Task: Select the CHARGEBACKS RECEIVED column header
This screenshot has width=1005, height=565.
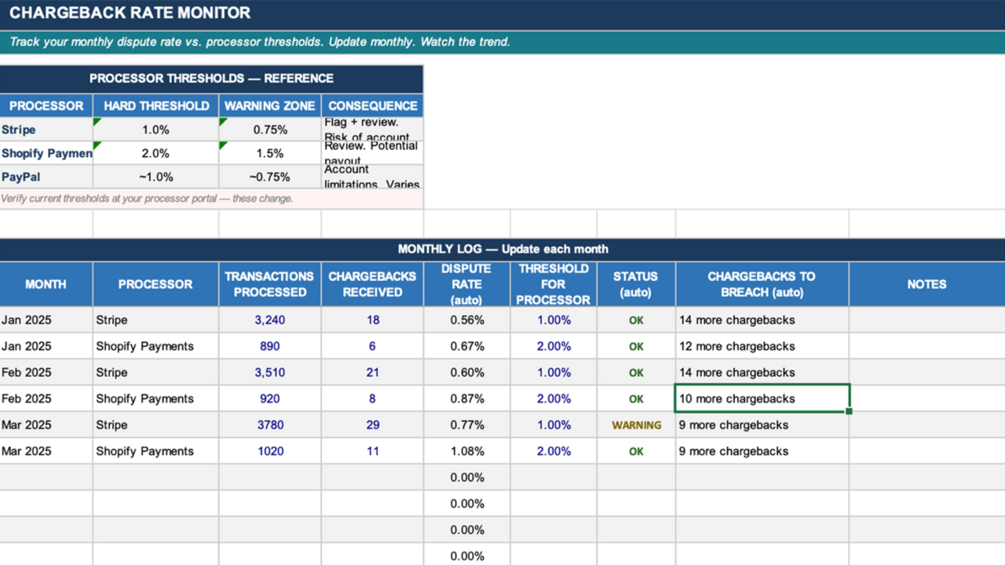Action: 372,284
